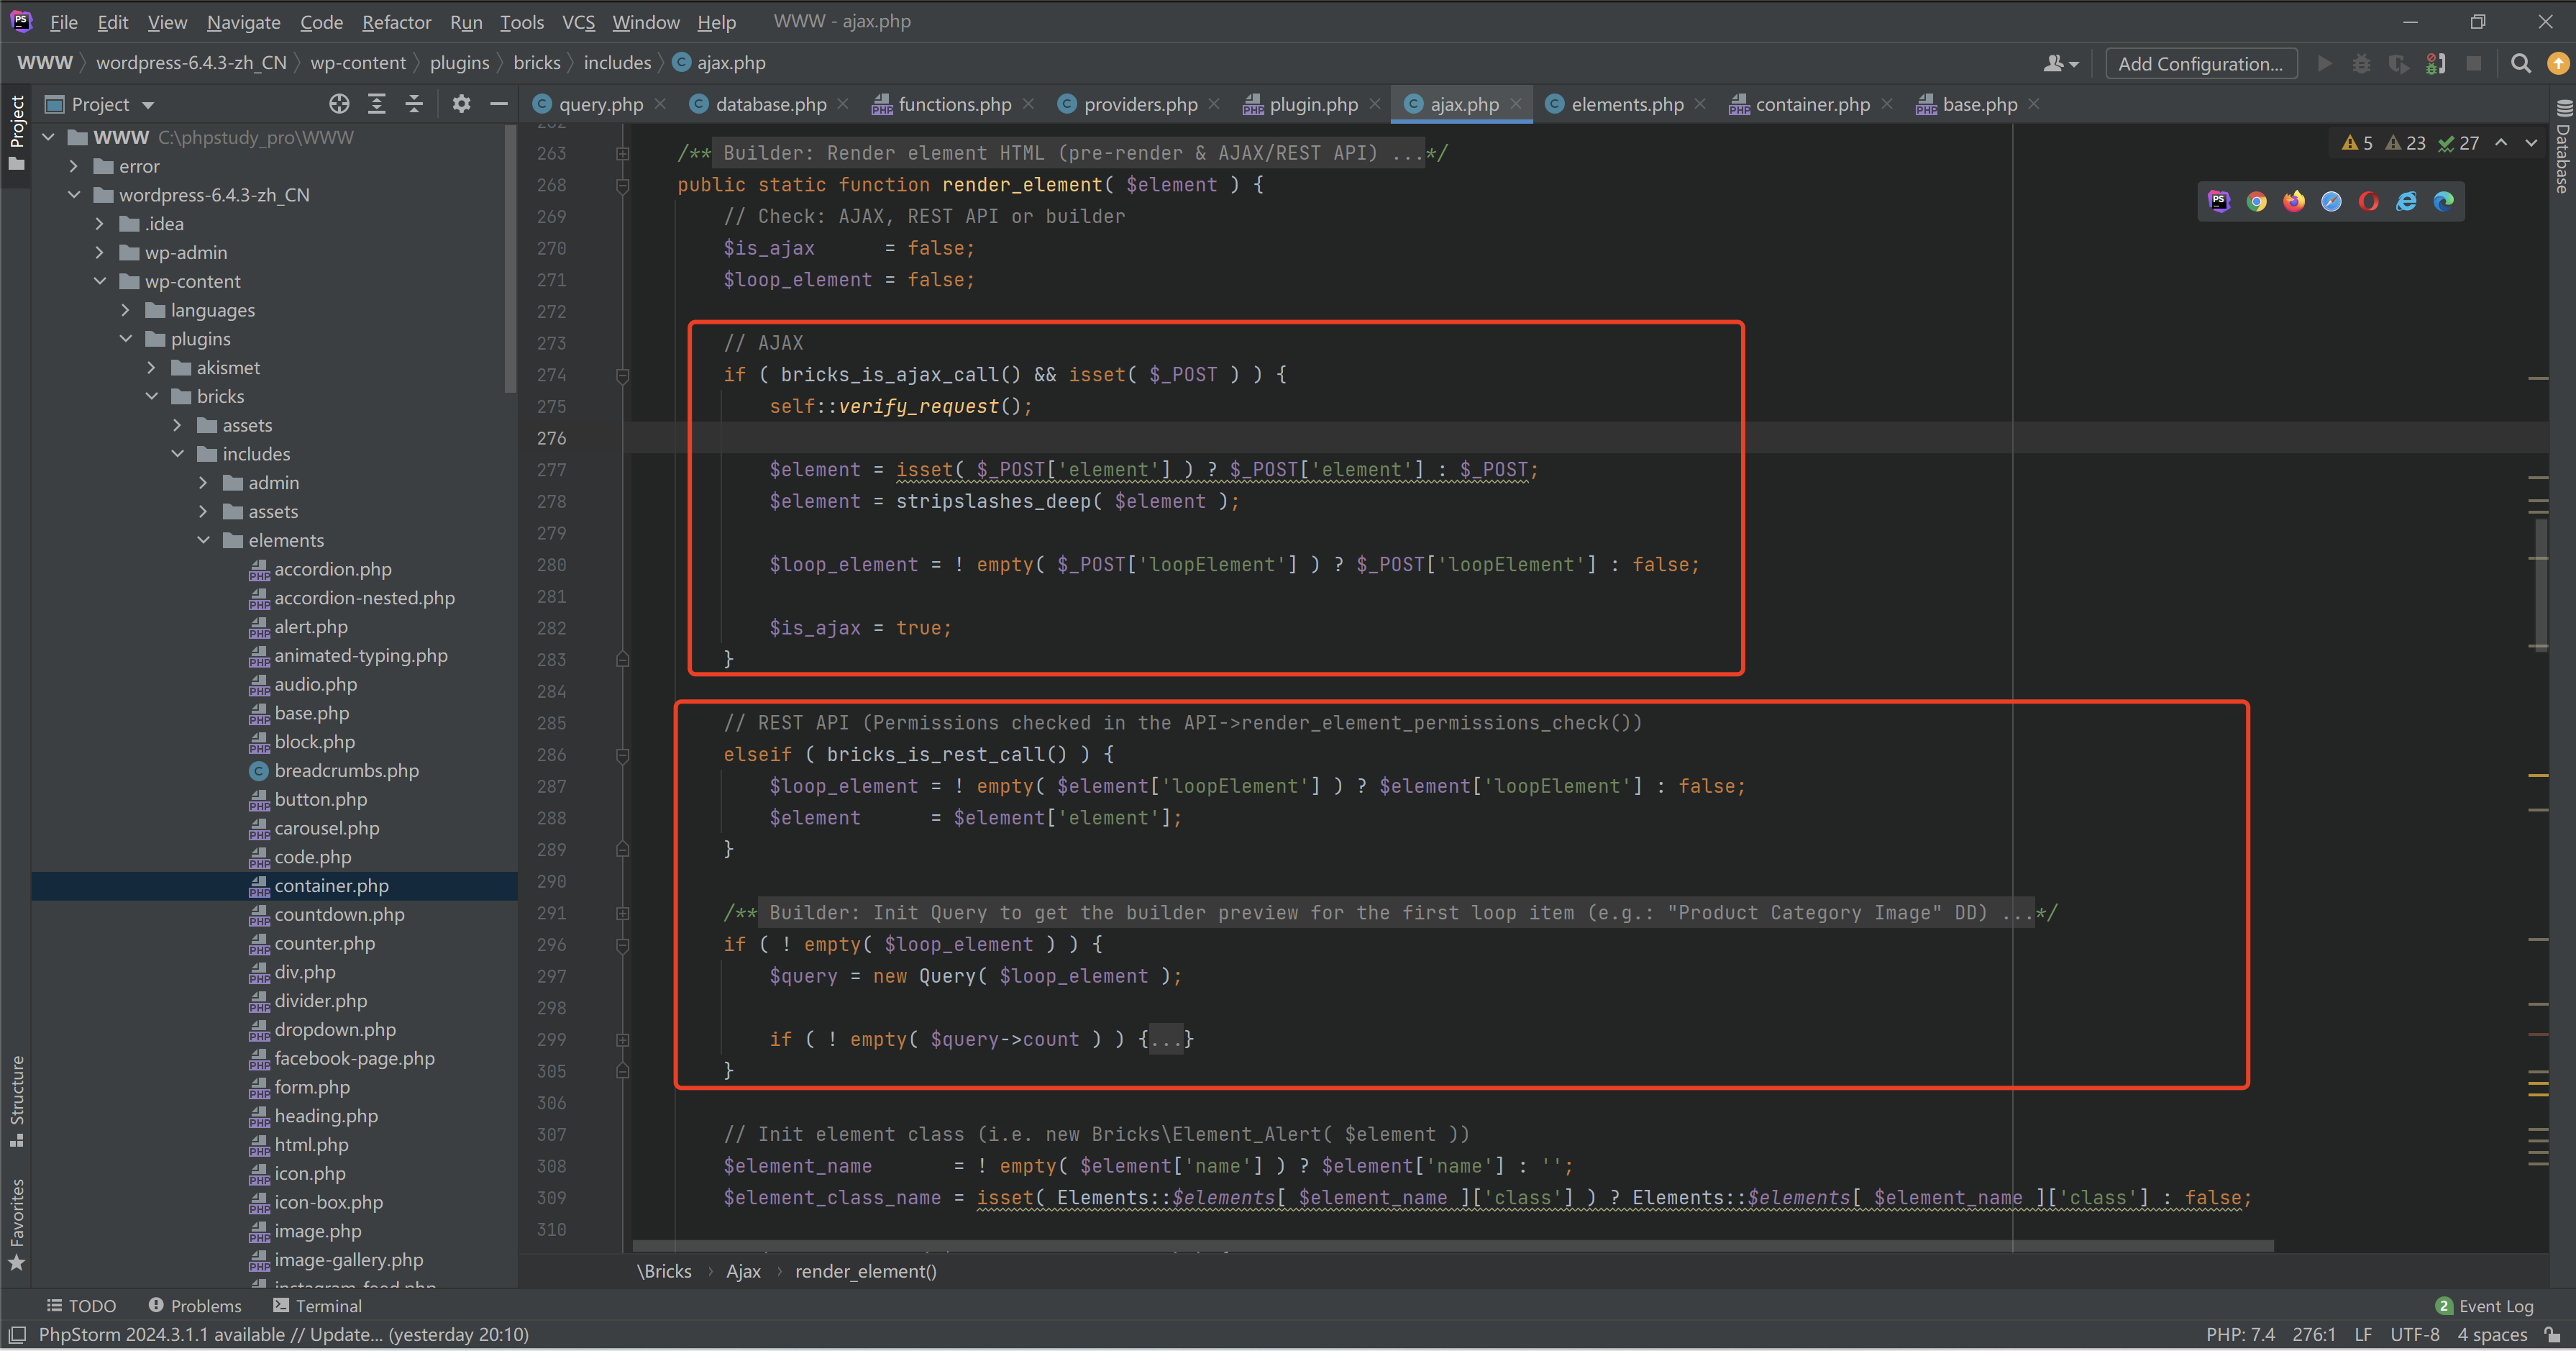Open file preview in Safari browser icon
2576x1351 pixels.
point(2331,201)
